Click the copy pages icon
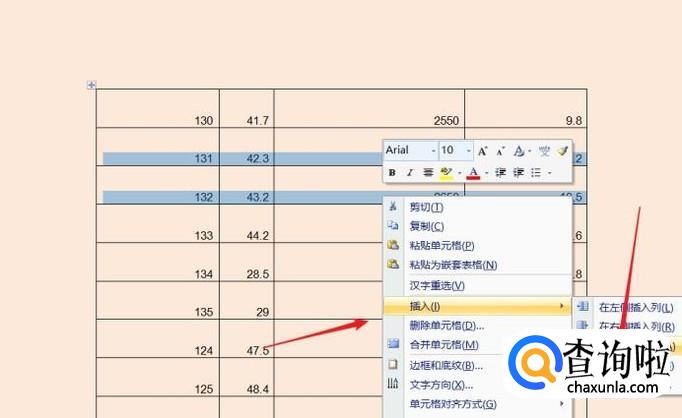 (393, 225)
